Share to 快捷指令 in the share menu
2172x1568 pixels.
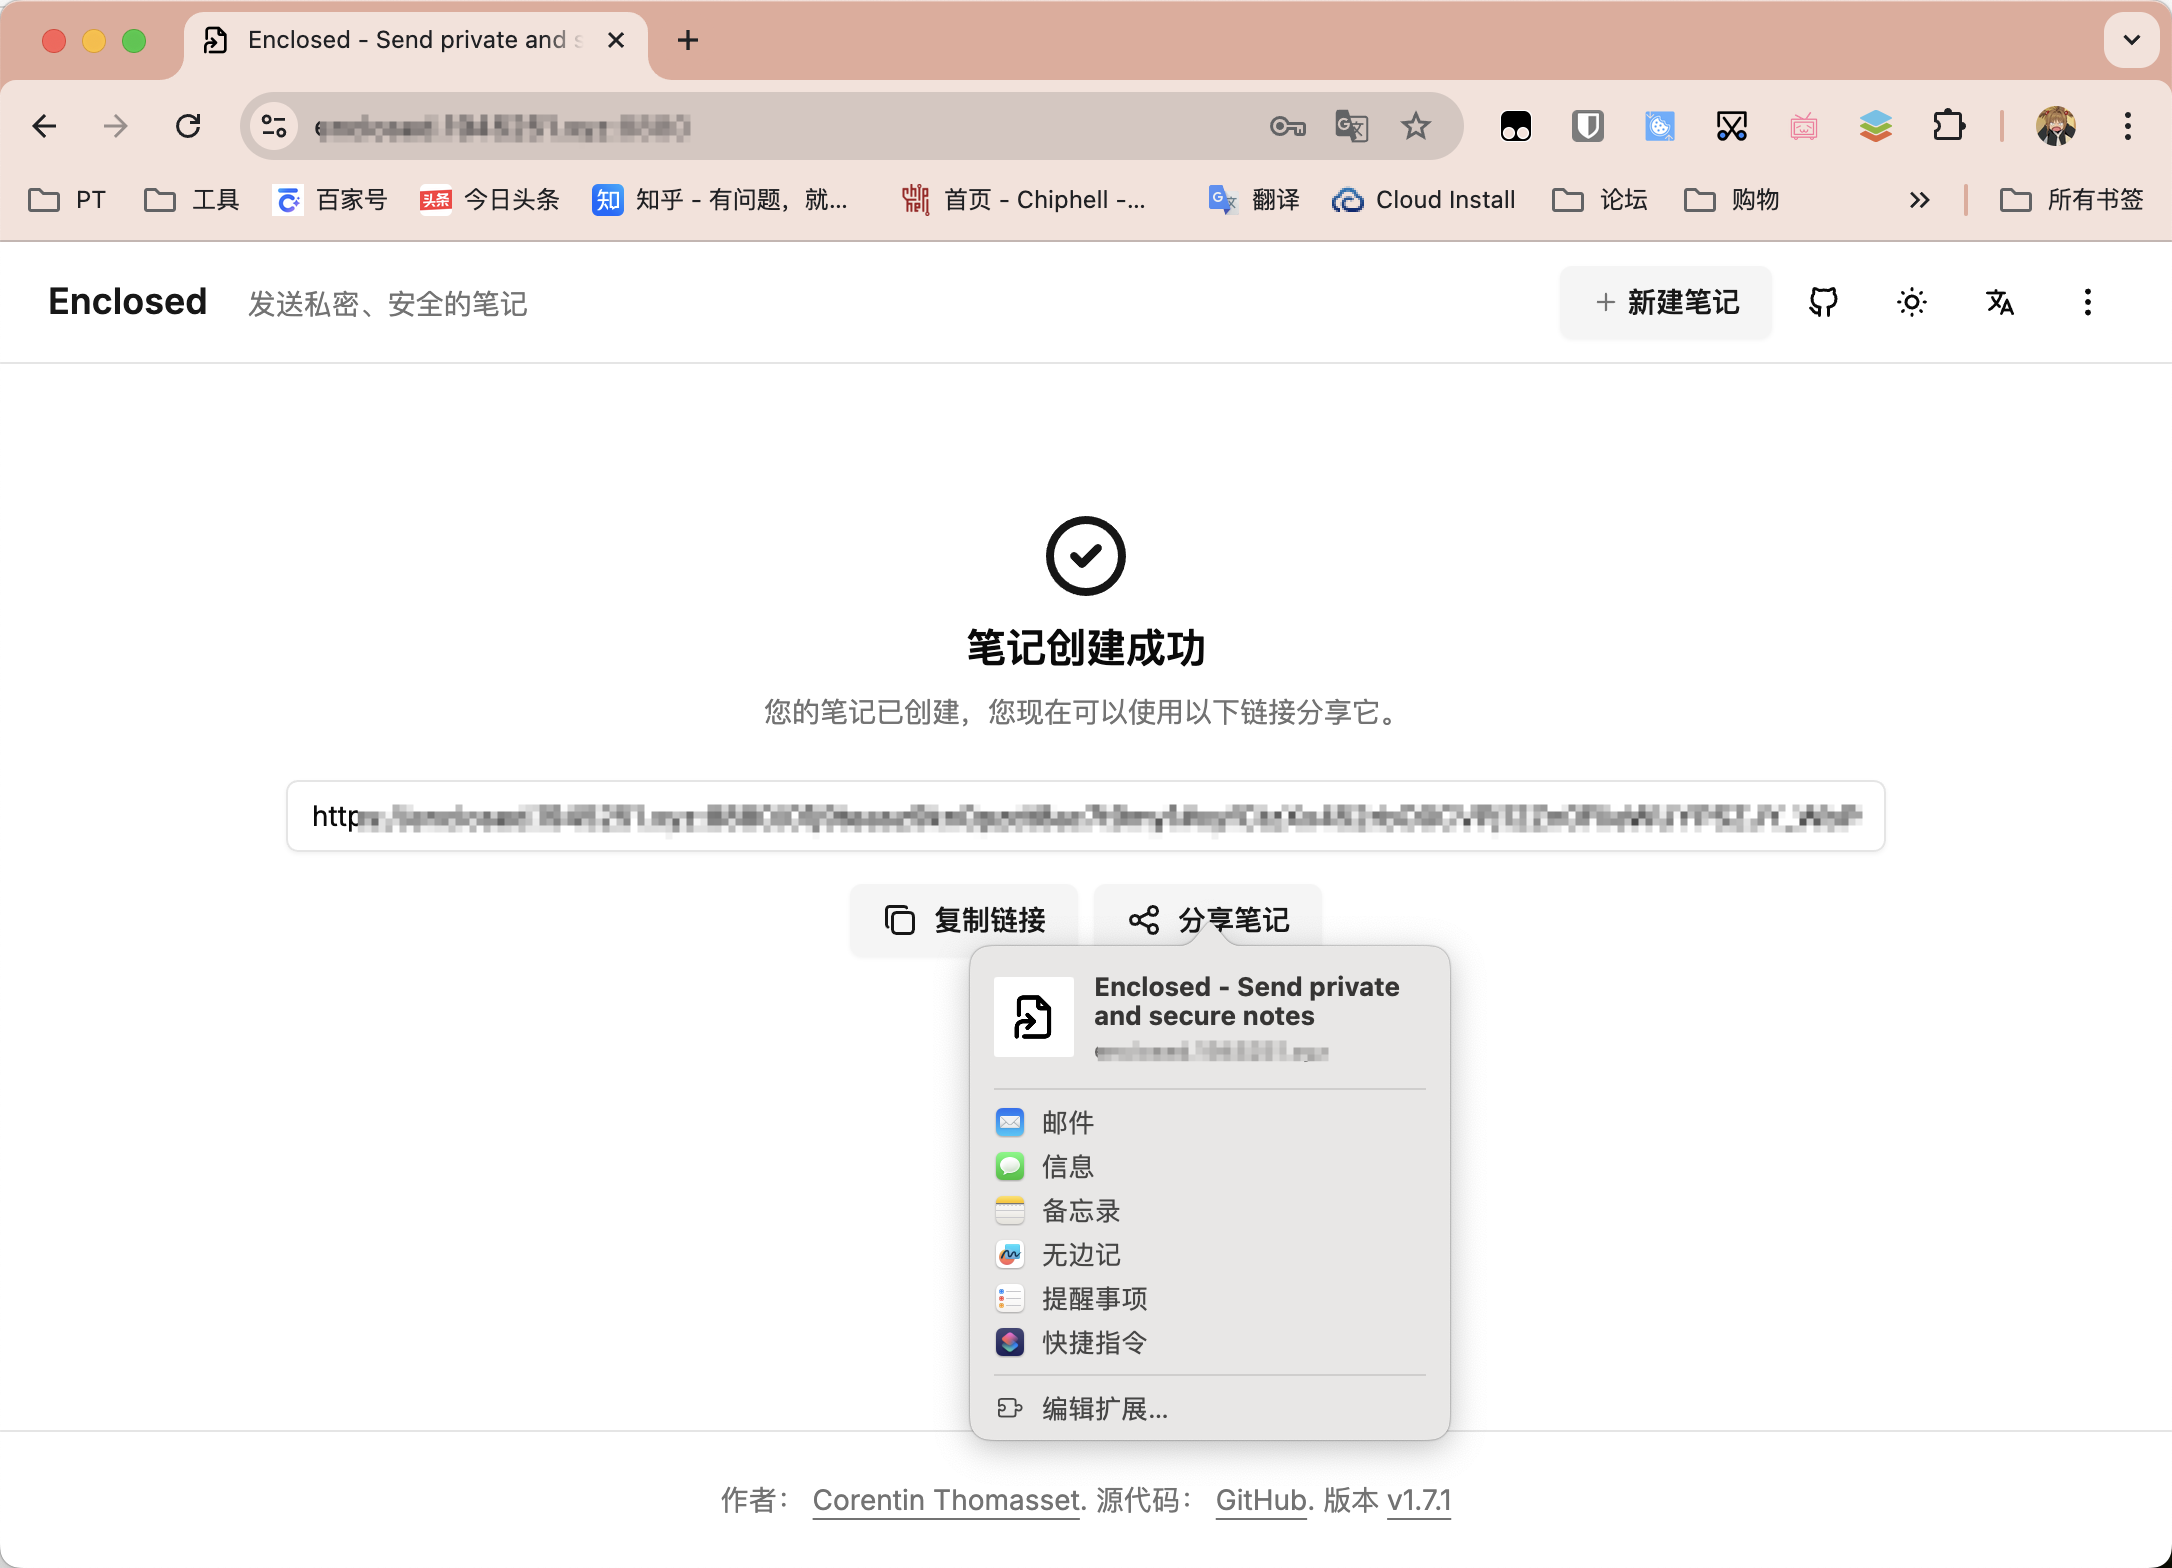[x=1210, y=1342]
